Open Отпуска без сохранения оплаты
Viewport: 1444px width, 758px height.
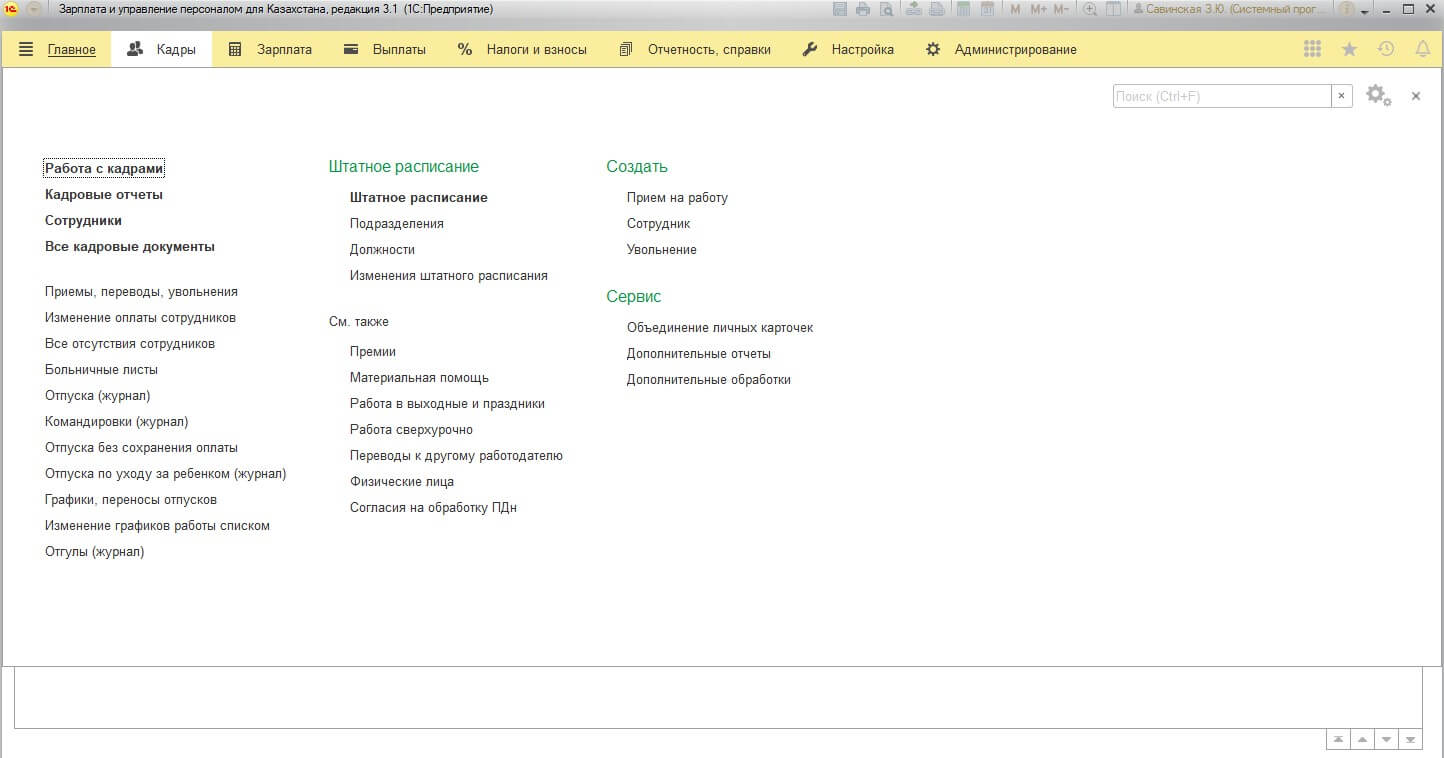141,448
